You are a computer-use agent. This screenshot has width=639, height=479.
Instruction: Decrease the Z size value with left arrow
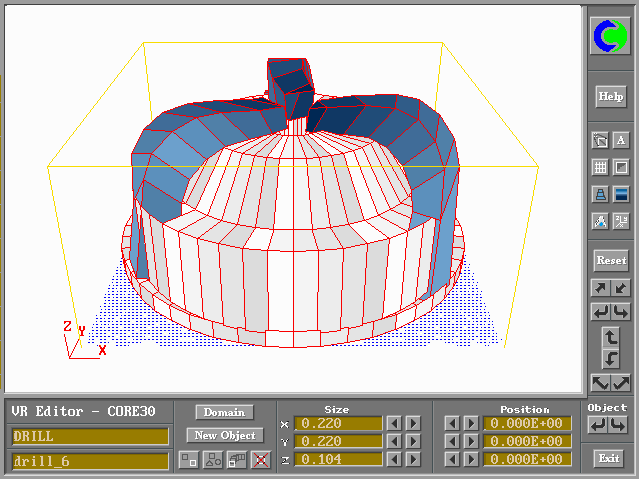coord(395,459)
